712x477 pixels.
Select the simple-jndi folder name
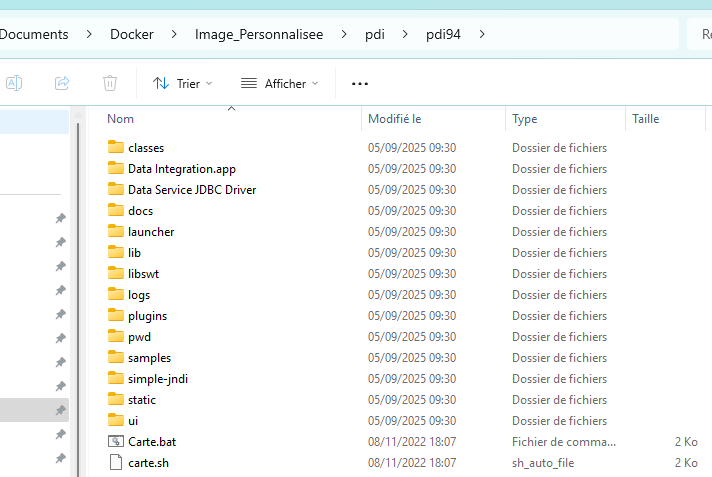[x=158, y=379]
